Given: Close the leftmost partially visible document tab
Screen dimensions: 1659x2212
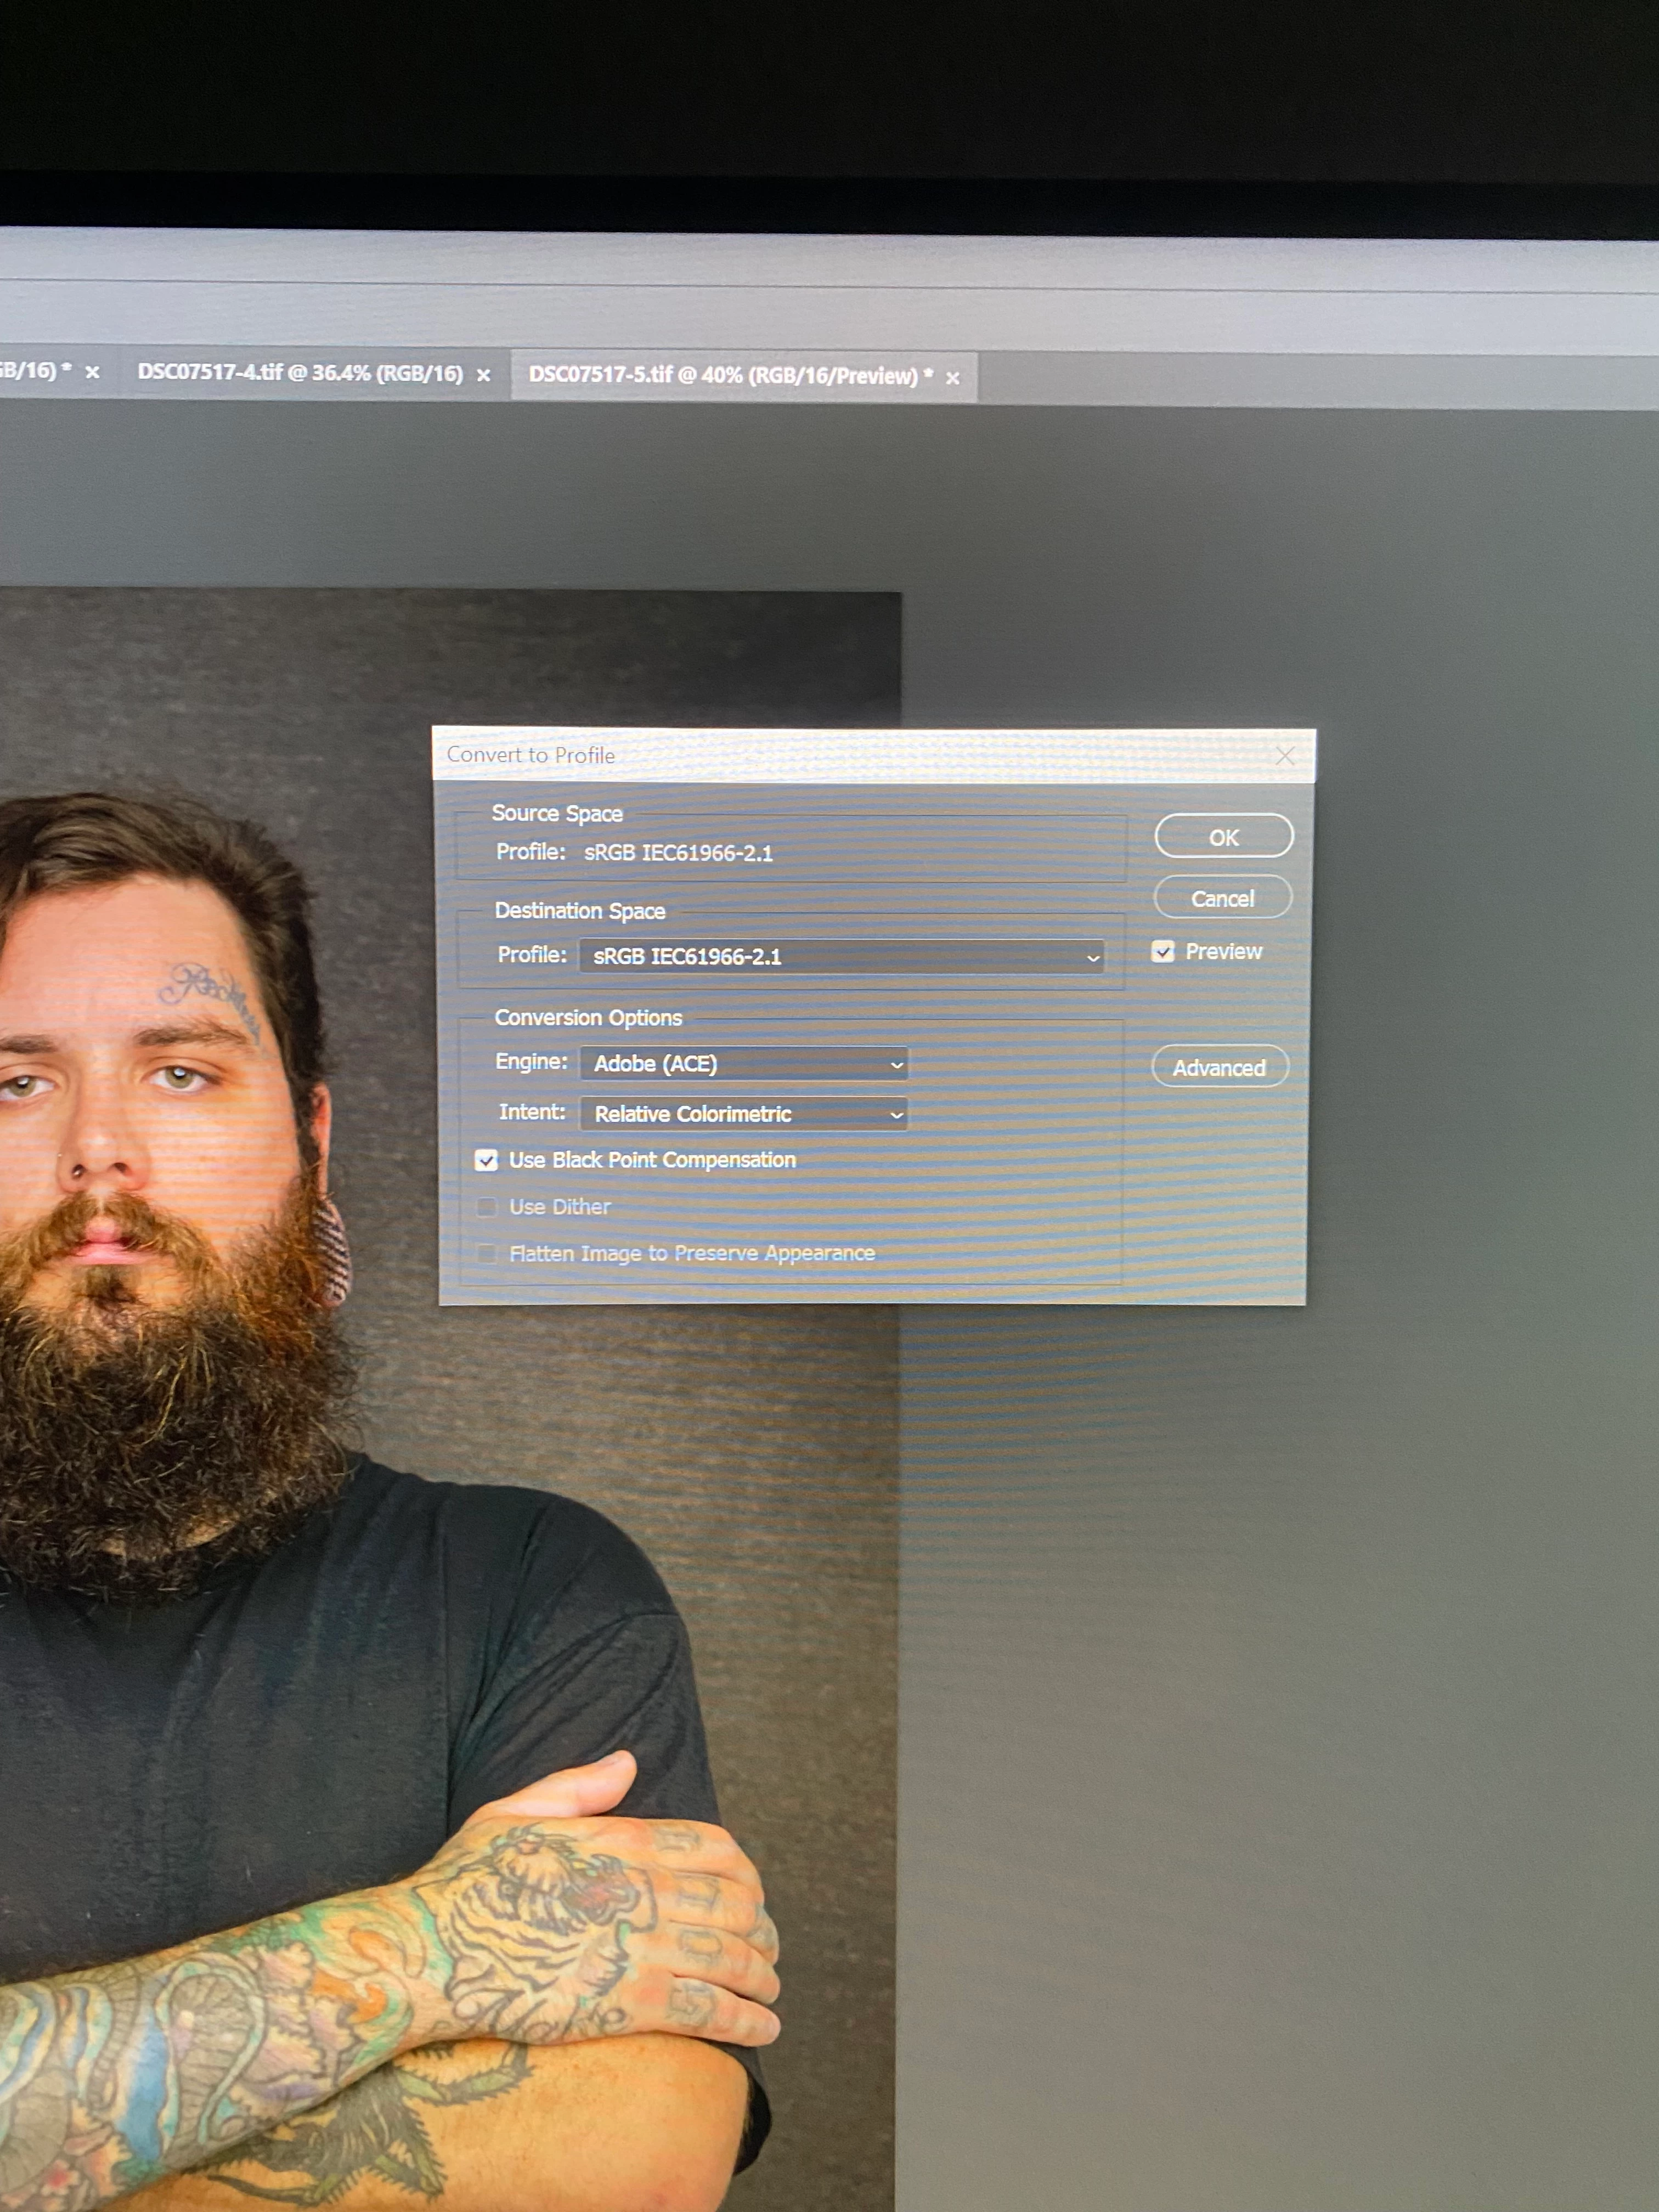Looking at the screenshot, I should (x=92, y=372).
